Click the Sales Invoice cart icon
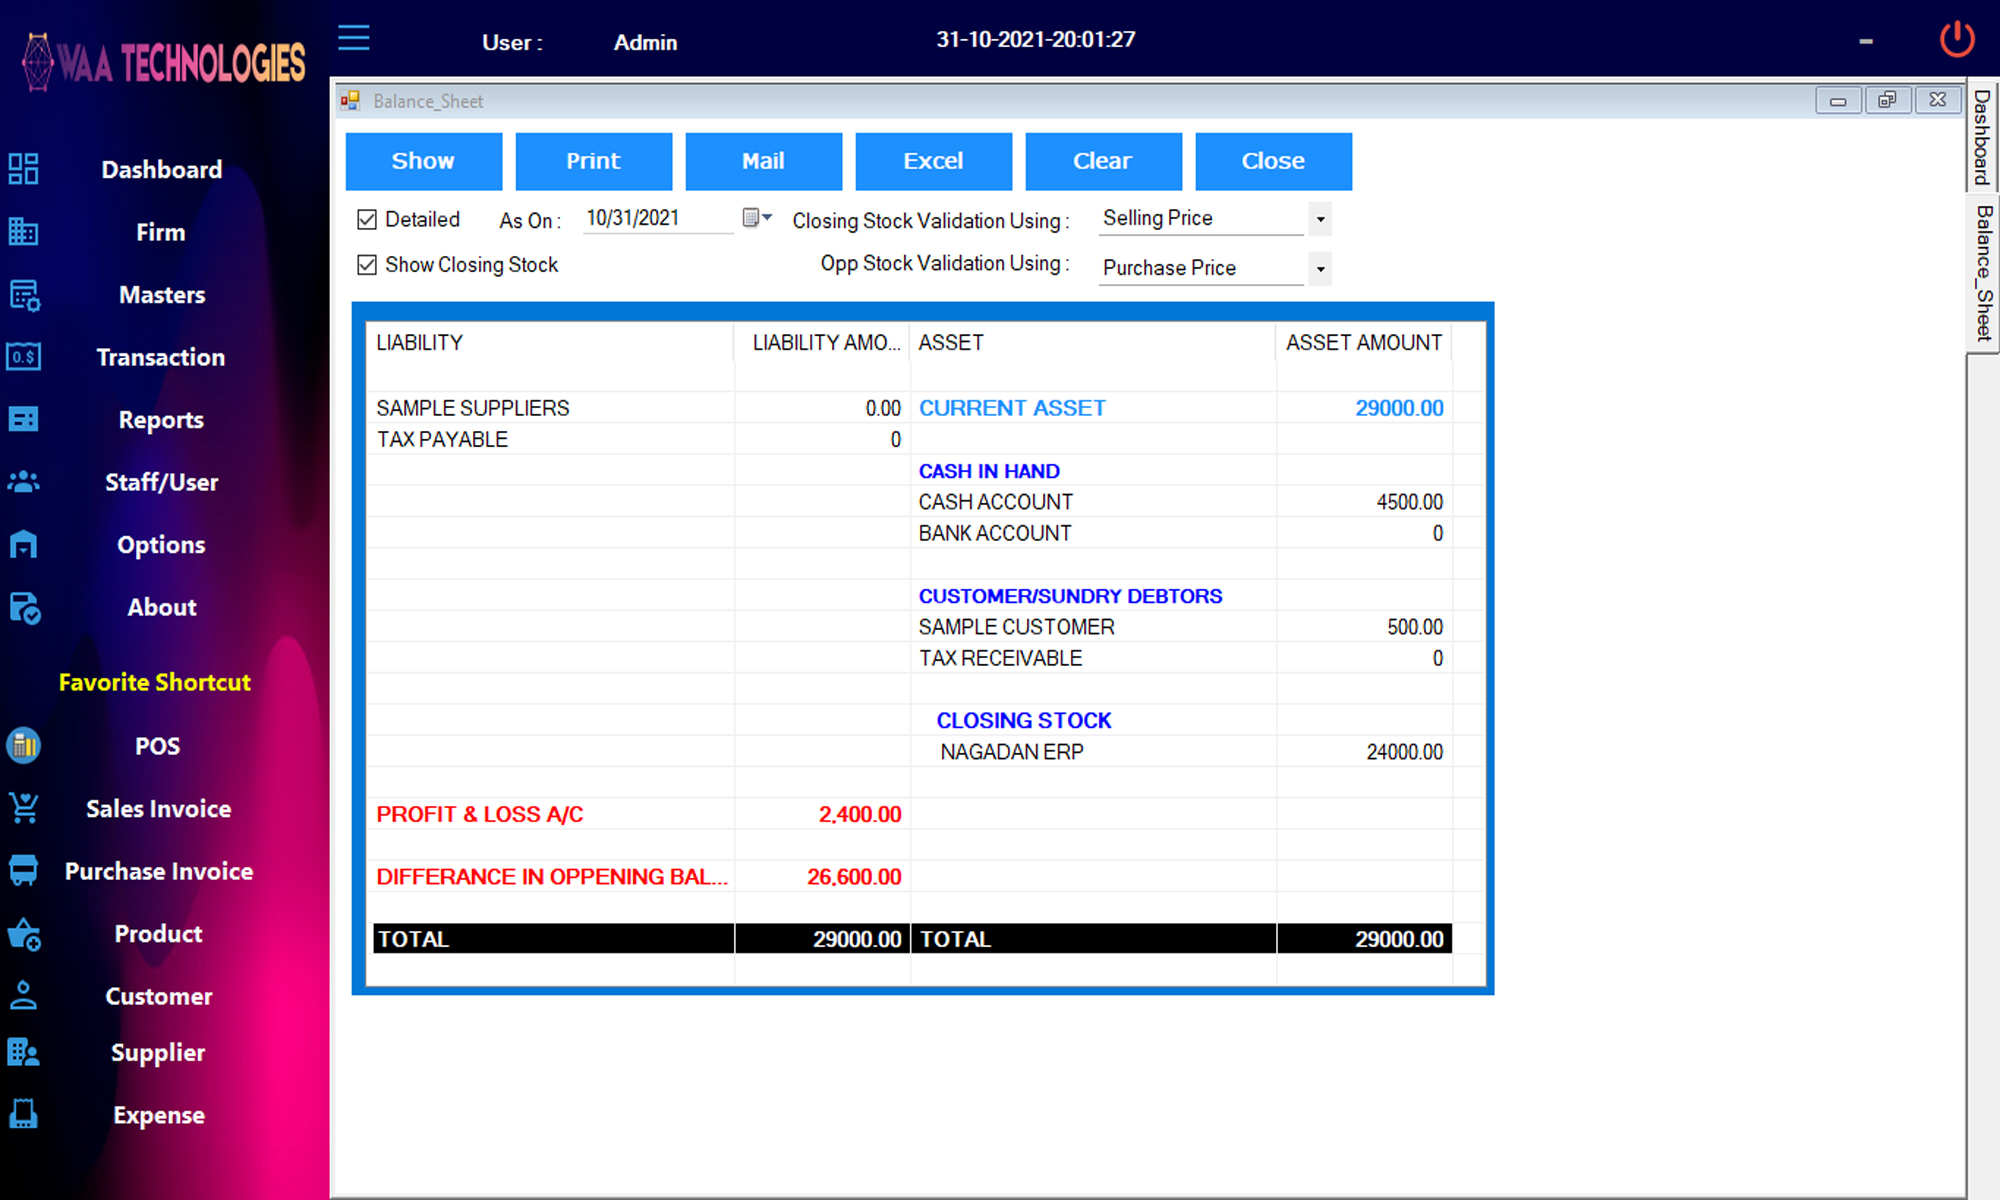The image size is (2000, 1200). coord(24,808)
